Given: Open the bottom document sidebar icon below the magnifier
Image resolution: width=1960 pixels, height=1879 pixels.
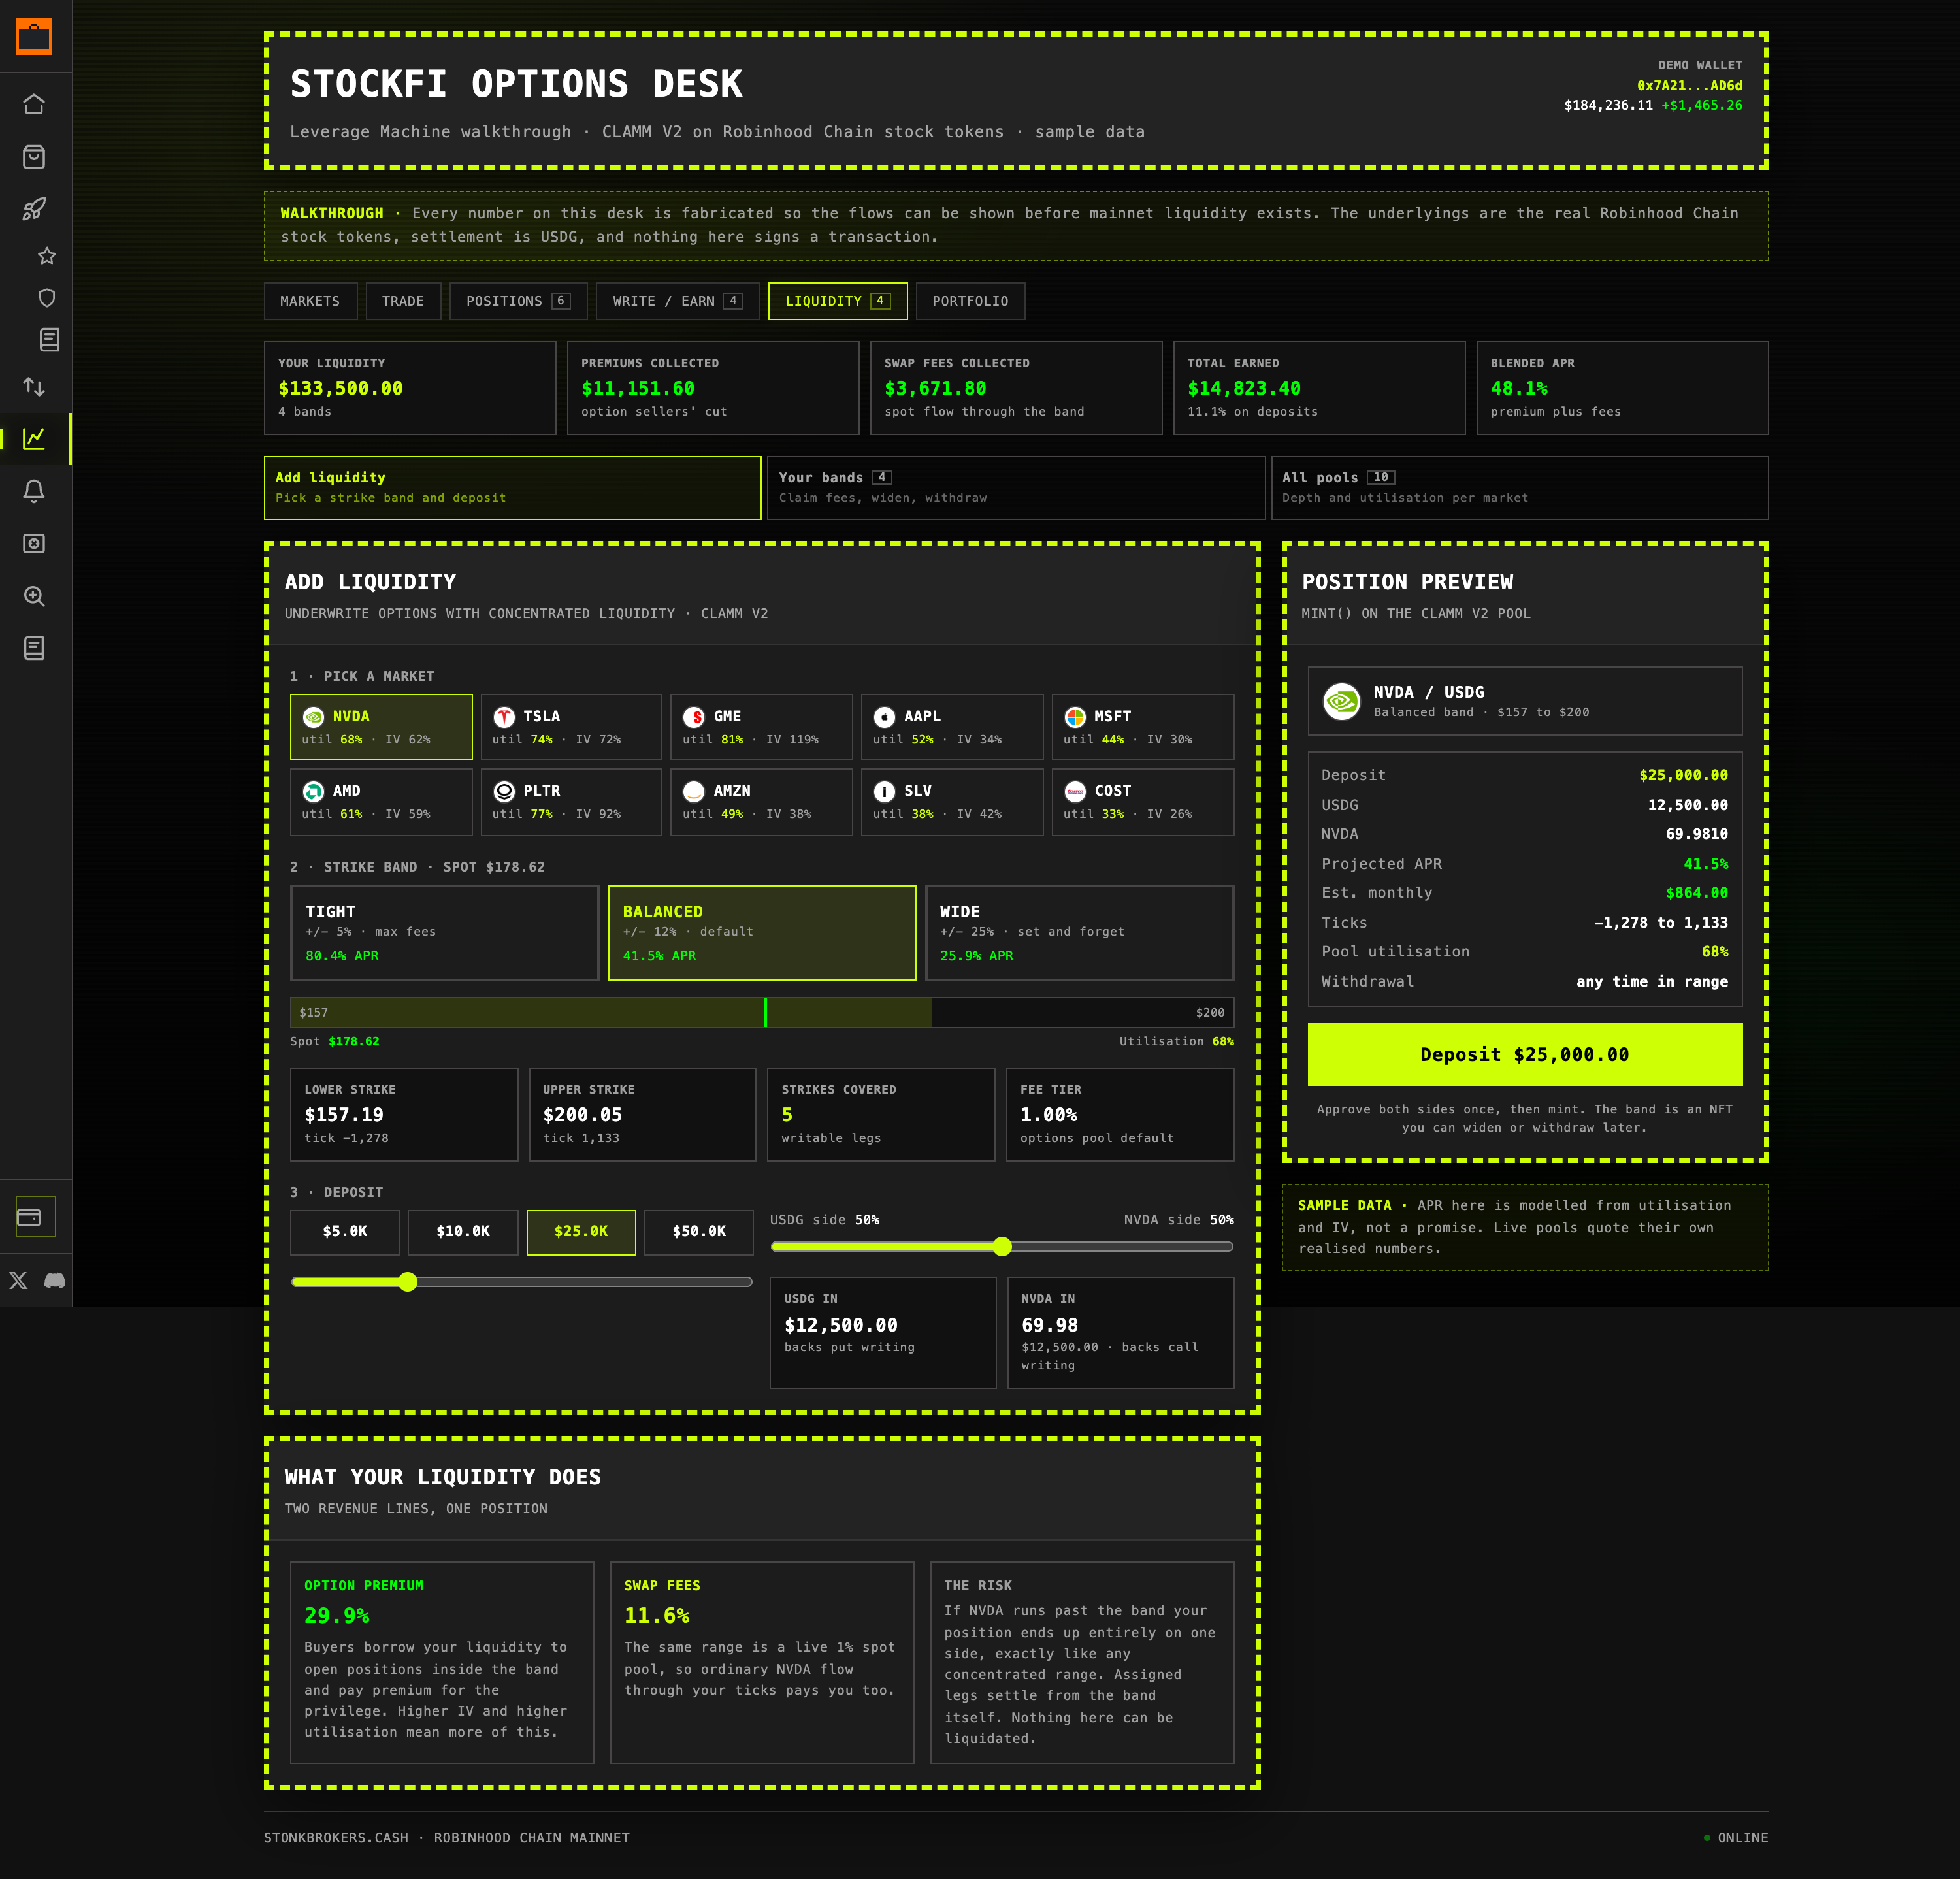Looking at the screenshot, I should point(34,648).
